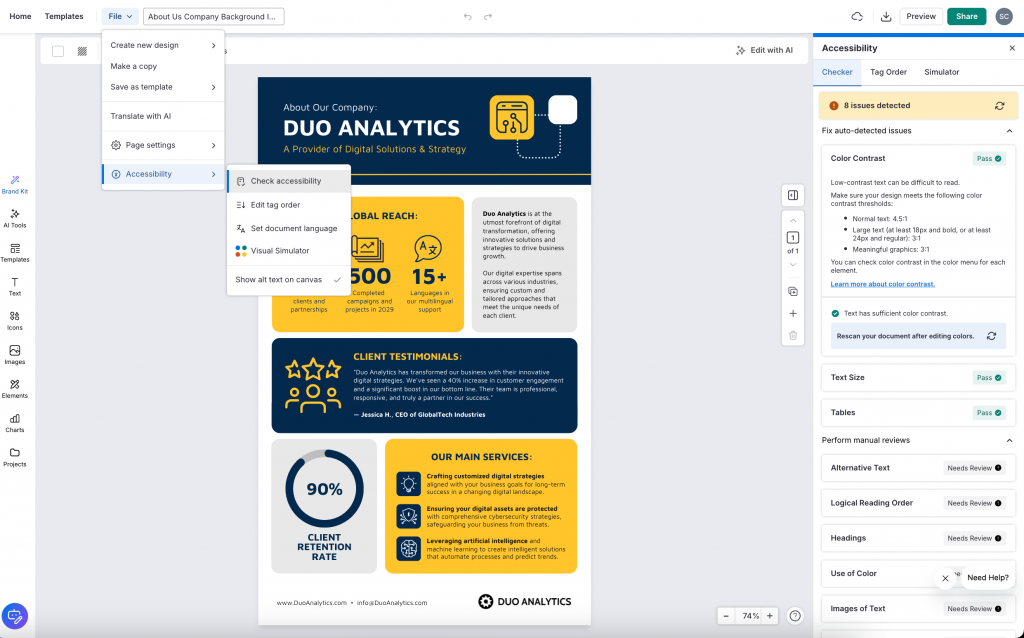Click the undo arrow
Screen dimensions: 1024x638
click(467, 17)
